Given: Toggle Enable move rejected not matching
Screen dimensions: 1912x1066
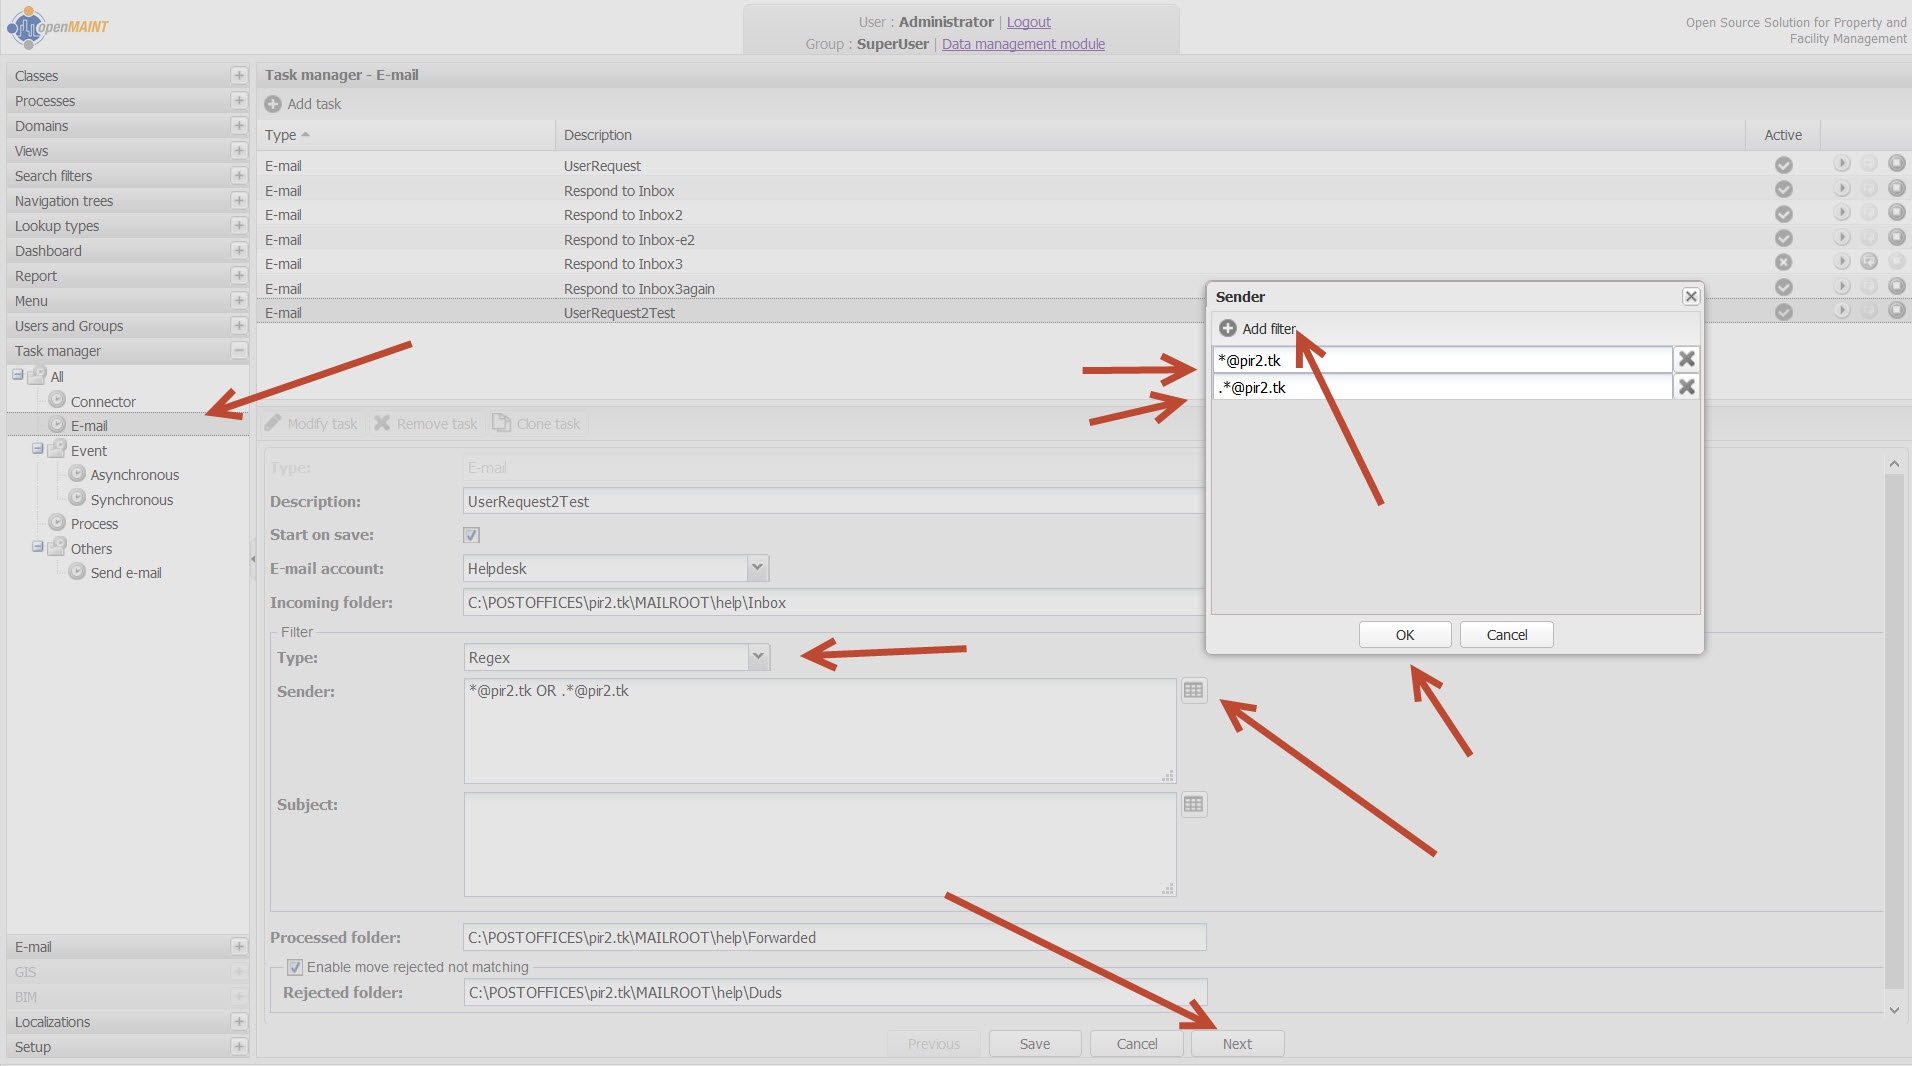Looking at the screenshot, I should [x=295, y=967].
